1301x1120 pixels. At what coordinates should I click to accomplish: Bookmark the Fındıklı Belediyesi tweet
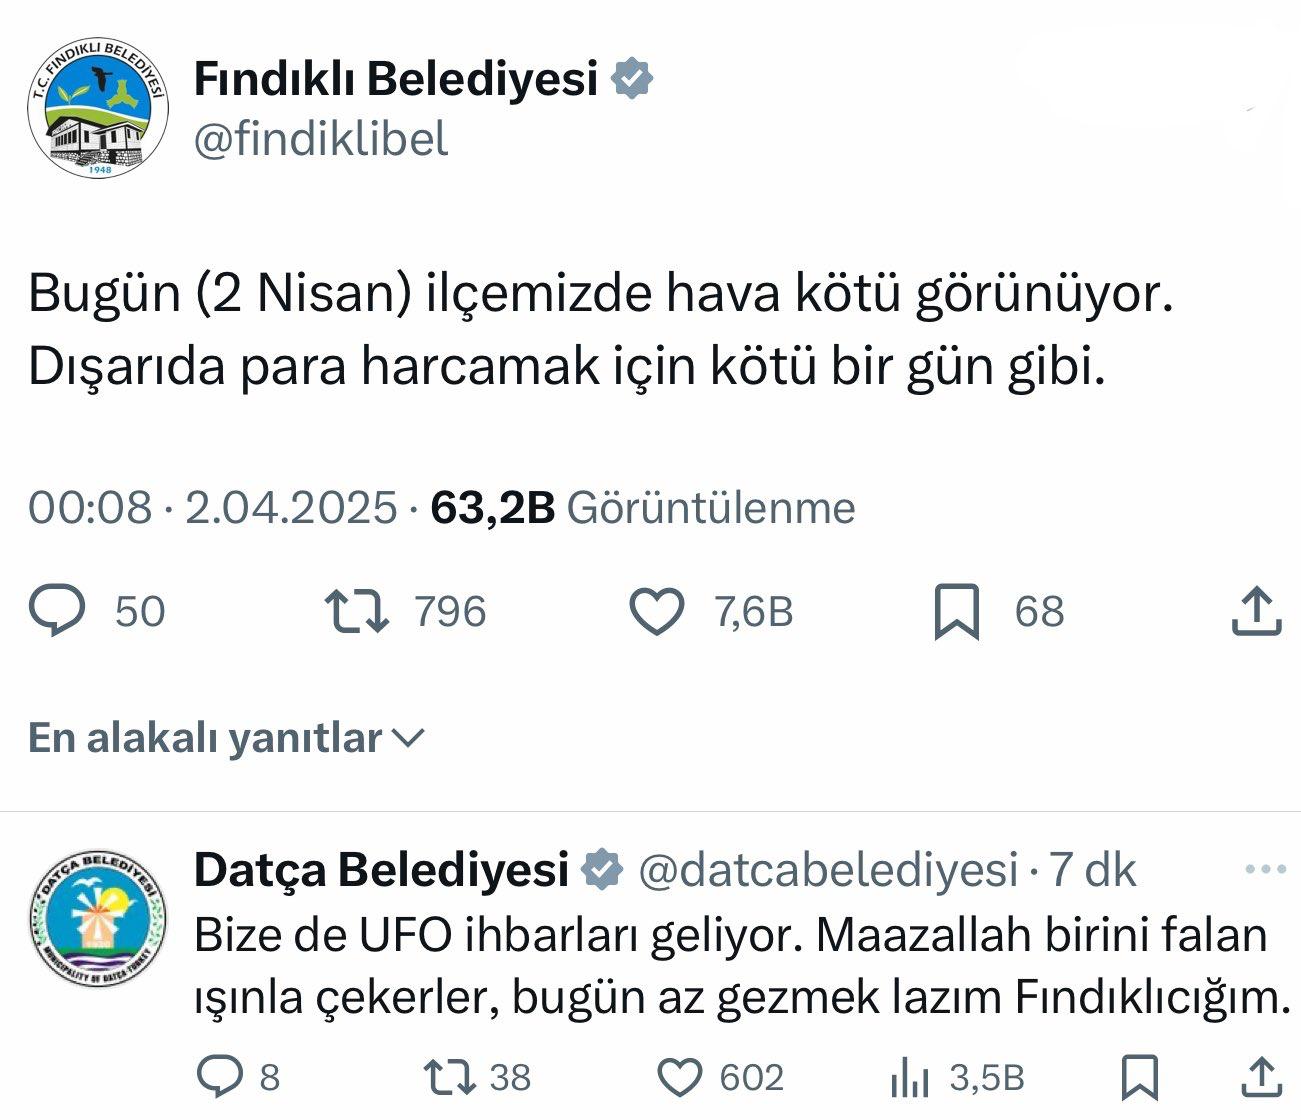tap(956, 611)
